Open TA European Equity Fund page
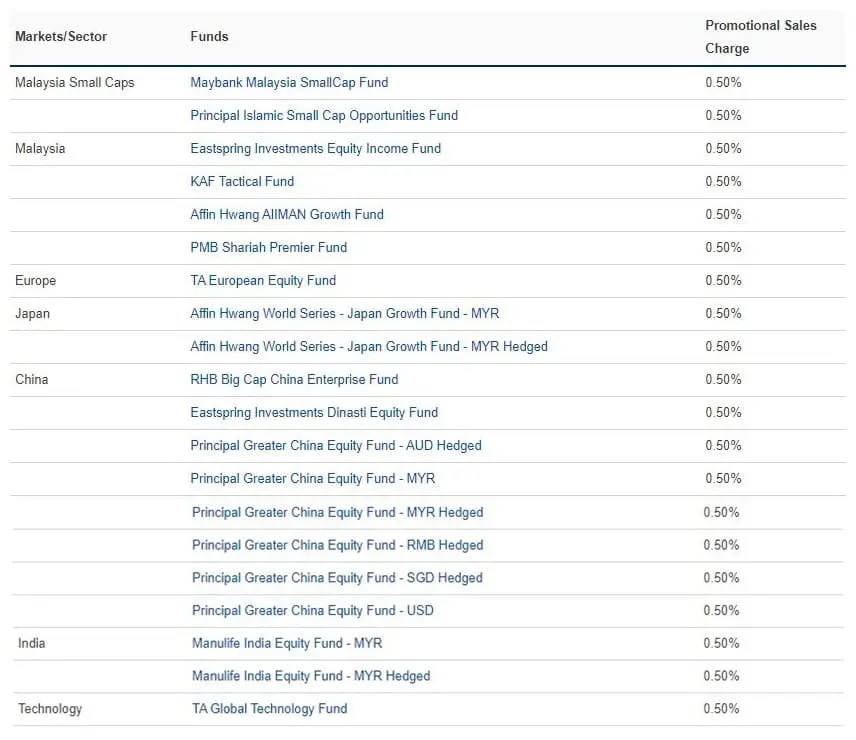 click(x=263, y=281)
